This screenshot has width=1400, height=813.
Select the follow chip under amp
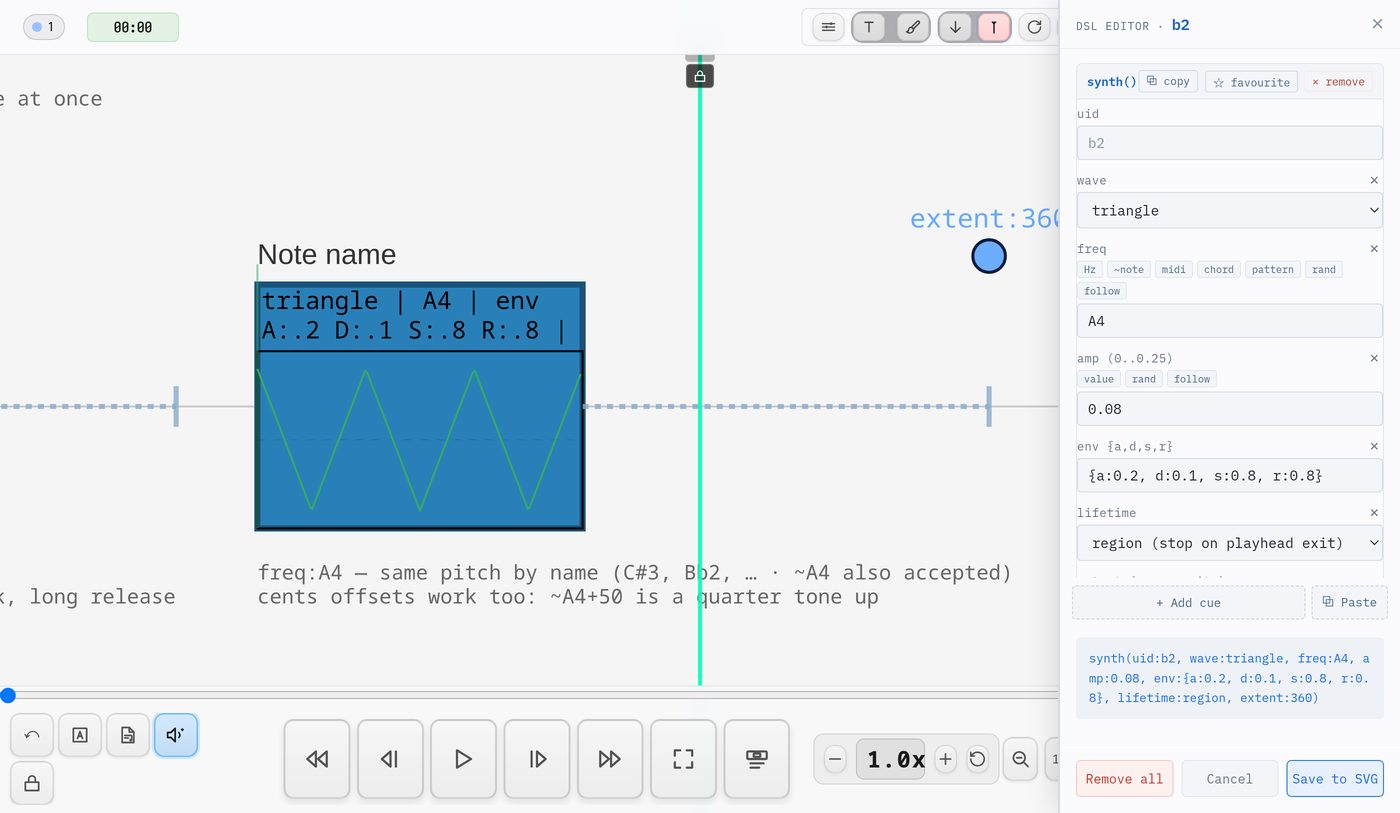point(1192,379)
